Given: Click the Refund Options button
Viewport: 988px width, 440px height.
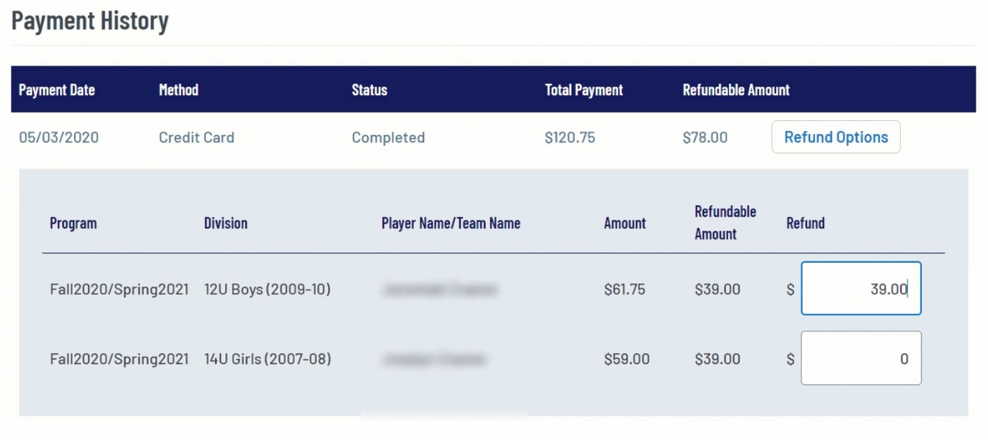Looking at the screenshot, I should point(835,137).
